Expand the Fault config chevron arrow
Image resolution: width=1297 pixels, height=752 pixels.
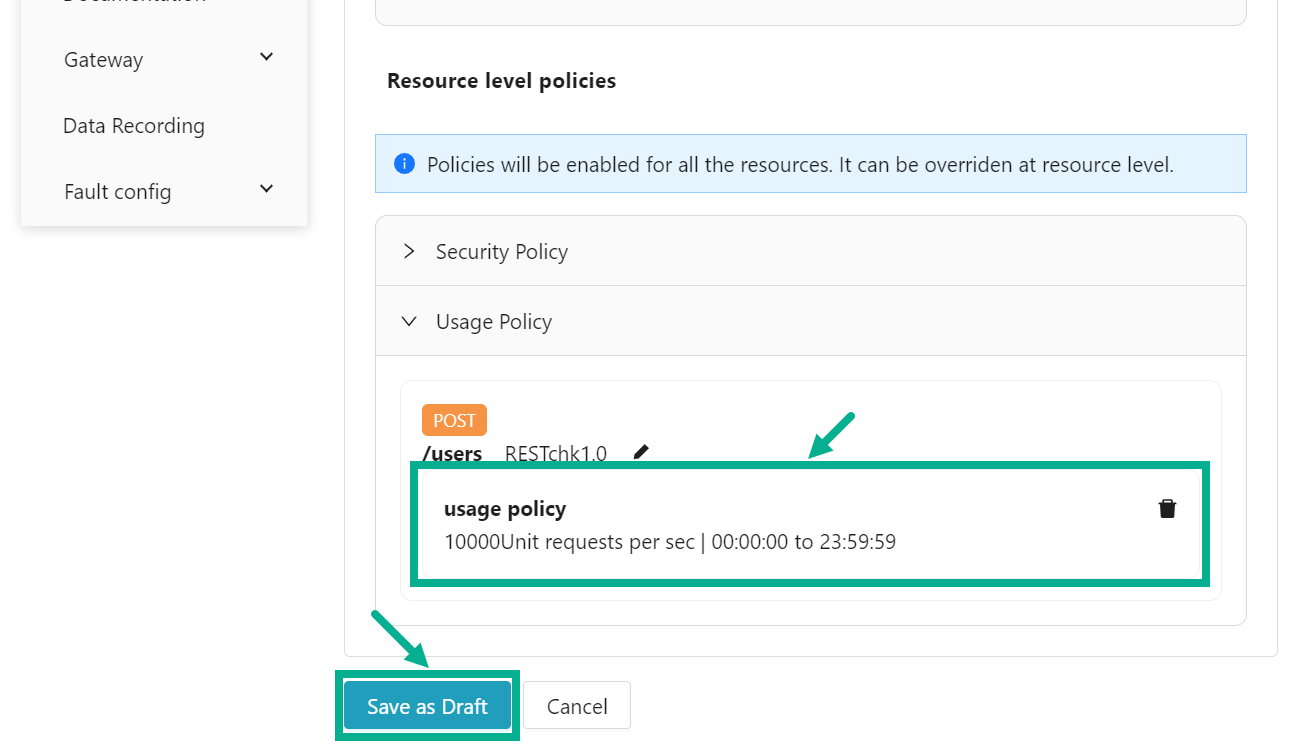266,190
